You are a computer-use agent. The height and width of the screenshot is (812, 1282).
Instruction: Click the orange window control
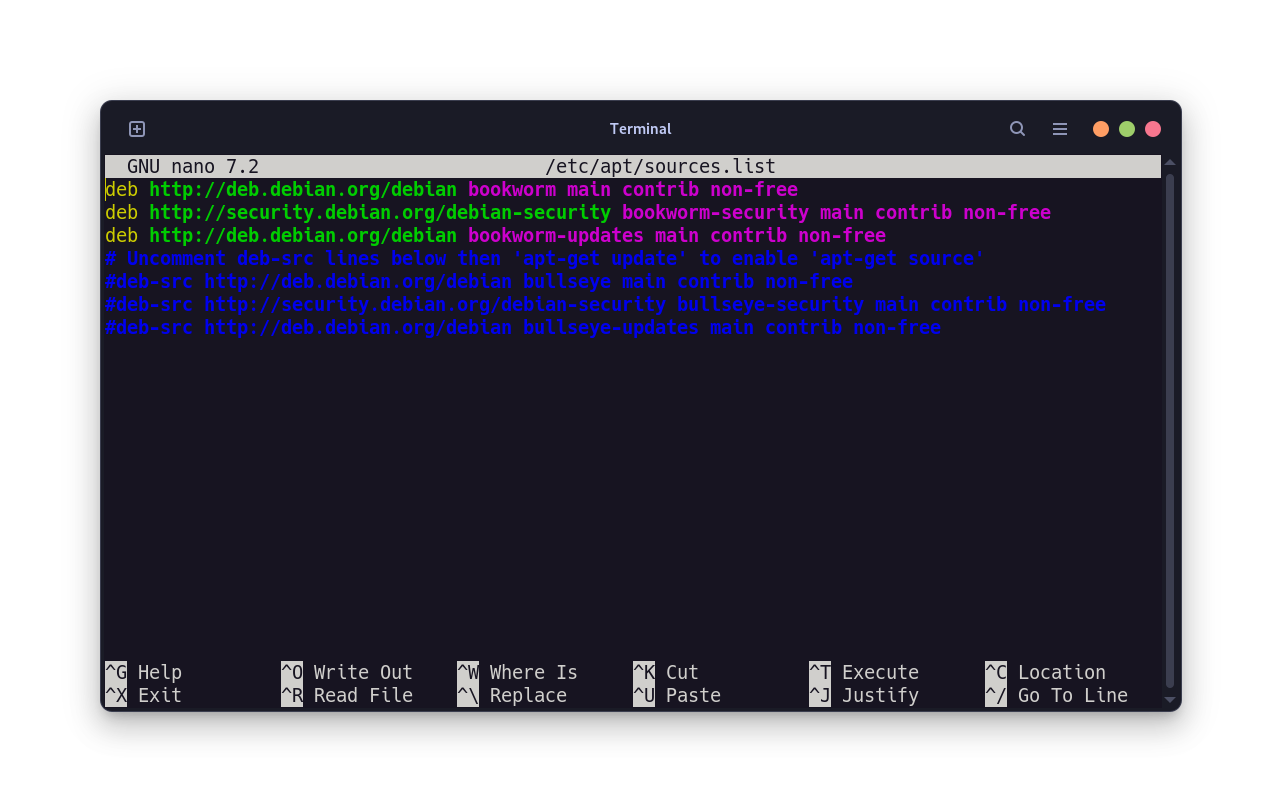(x=1100, y=129)
